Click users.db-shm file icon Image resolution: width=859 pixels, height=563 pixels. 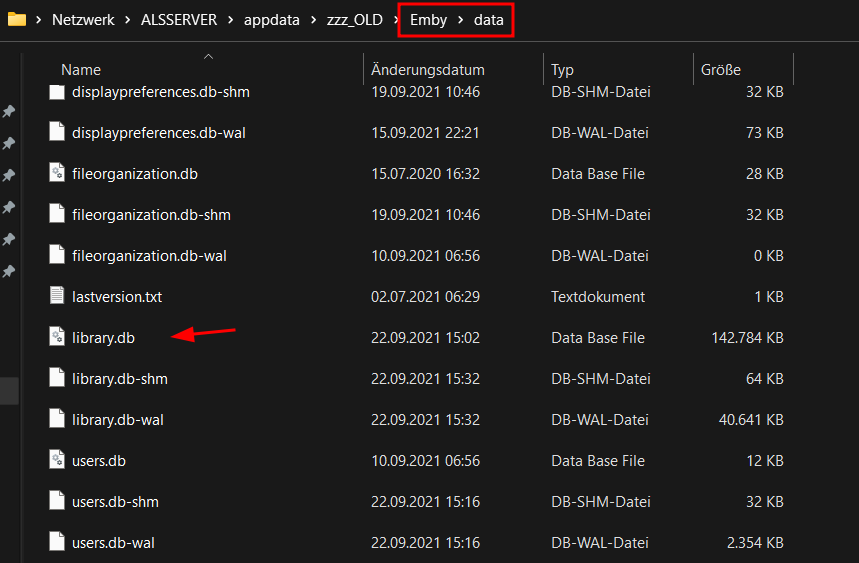click(x=57, y=502)
